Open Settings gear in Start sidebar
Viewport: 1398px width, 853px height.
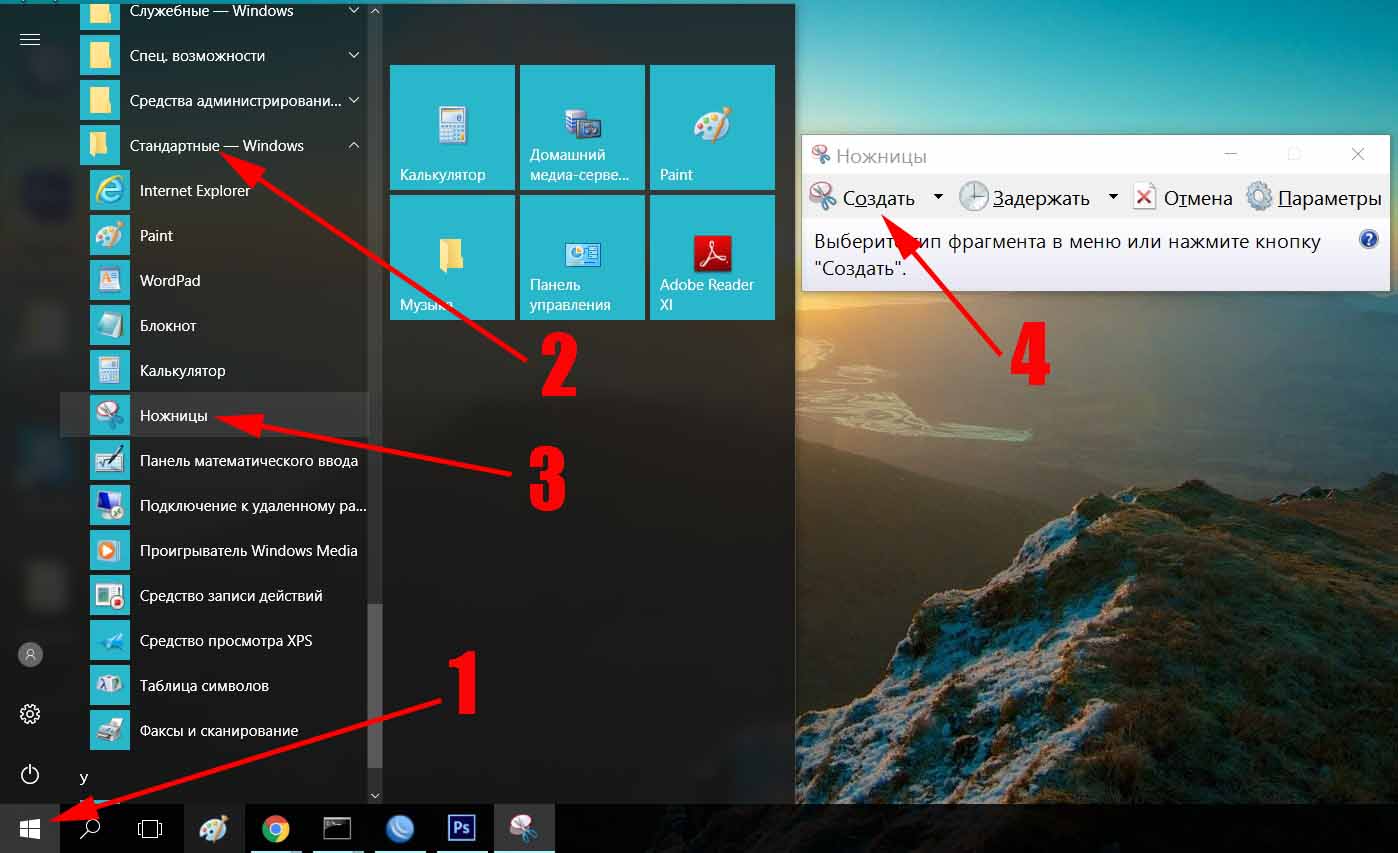30,714
